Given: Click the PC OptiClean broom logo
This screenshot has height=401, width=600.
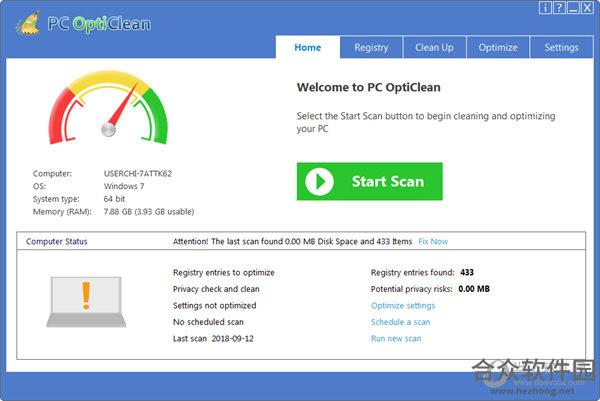Looking at the screenshot, I should coord(28,23).
